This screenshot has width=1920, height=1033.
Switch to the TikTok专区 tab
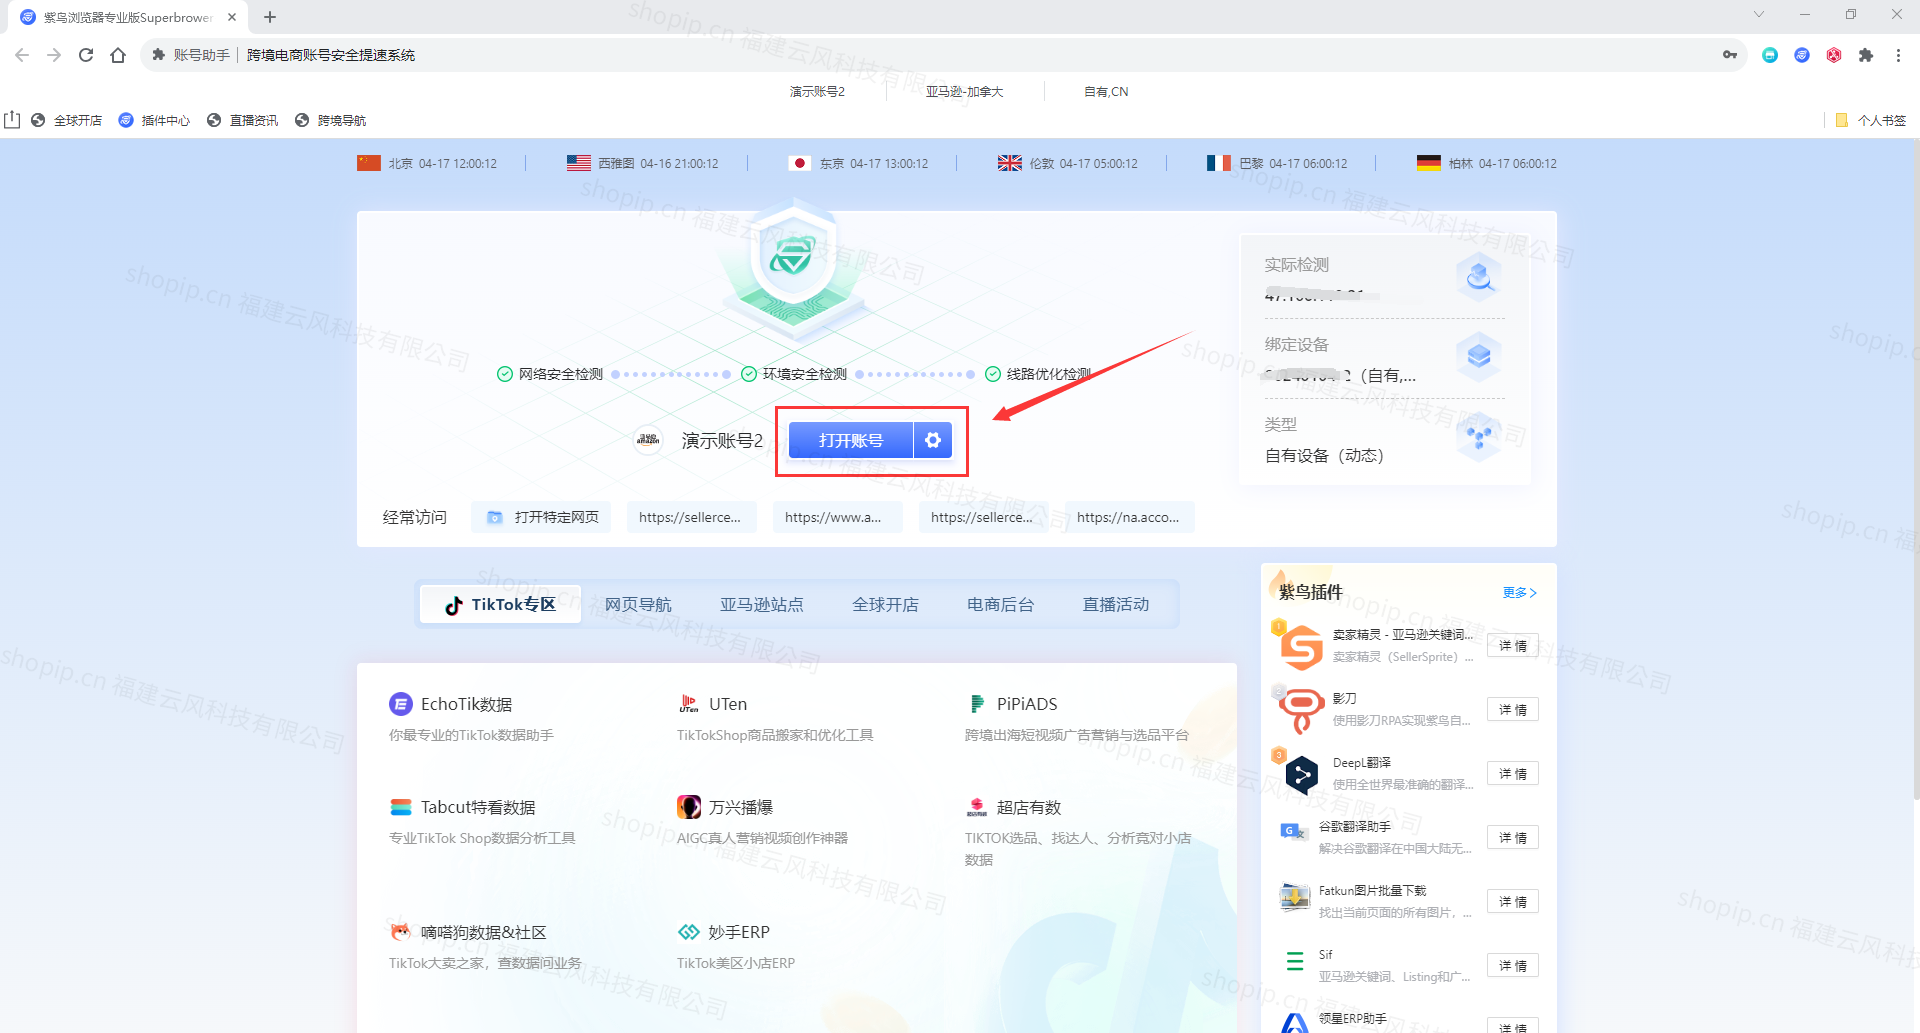point(500,604)
